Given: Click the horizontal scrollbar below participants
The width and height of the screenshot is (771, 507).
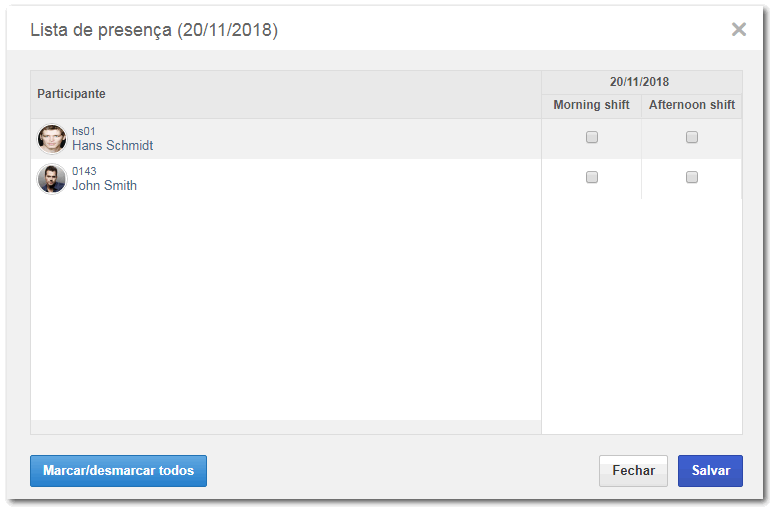Looking at the screenshot, I should [x=286, y=427].
